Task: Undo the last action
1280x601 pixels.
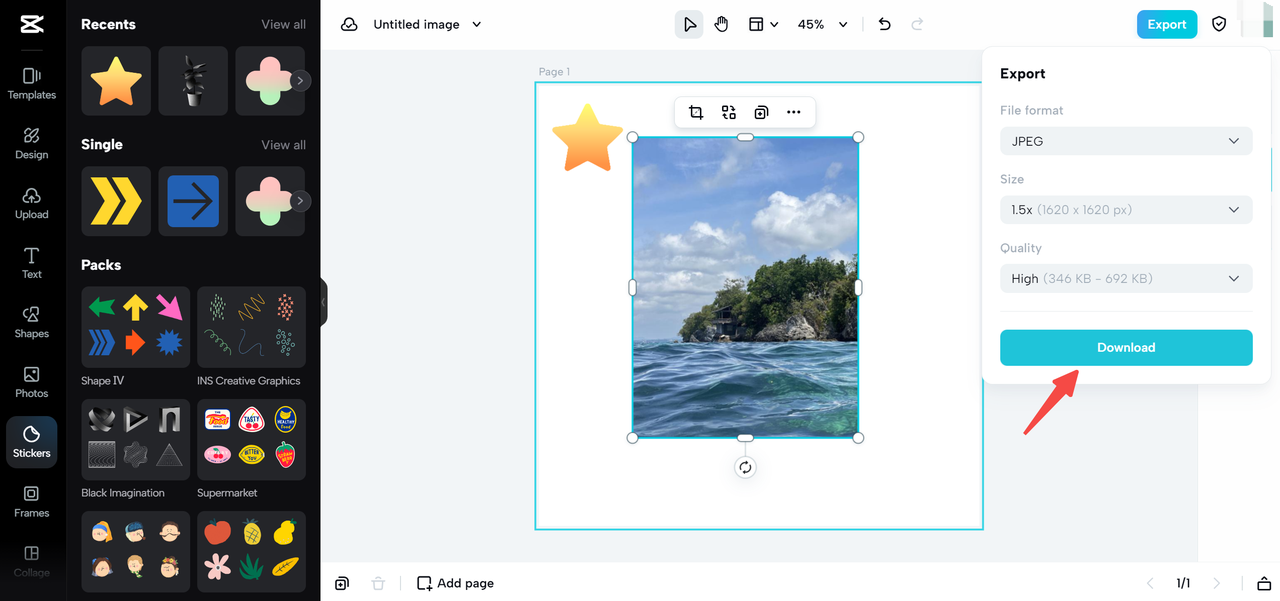Action: tap(884, 24)
